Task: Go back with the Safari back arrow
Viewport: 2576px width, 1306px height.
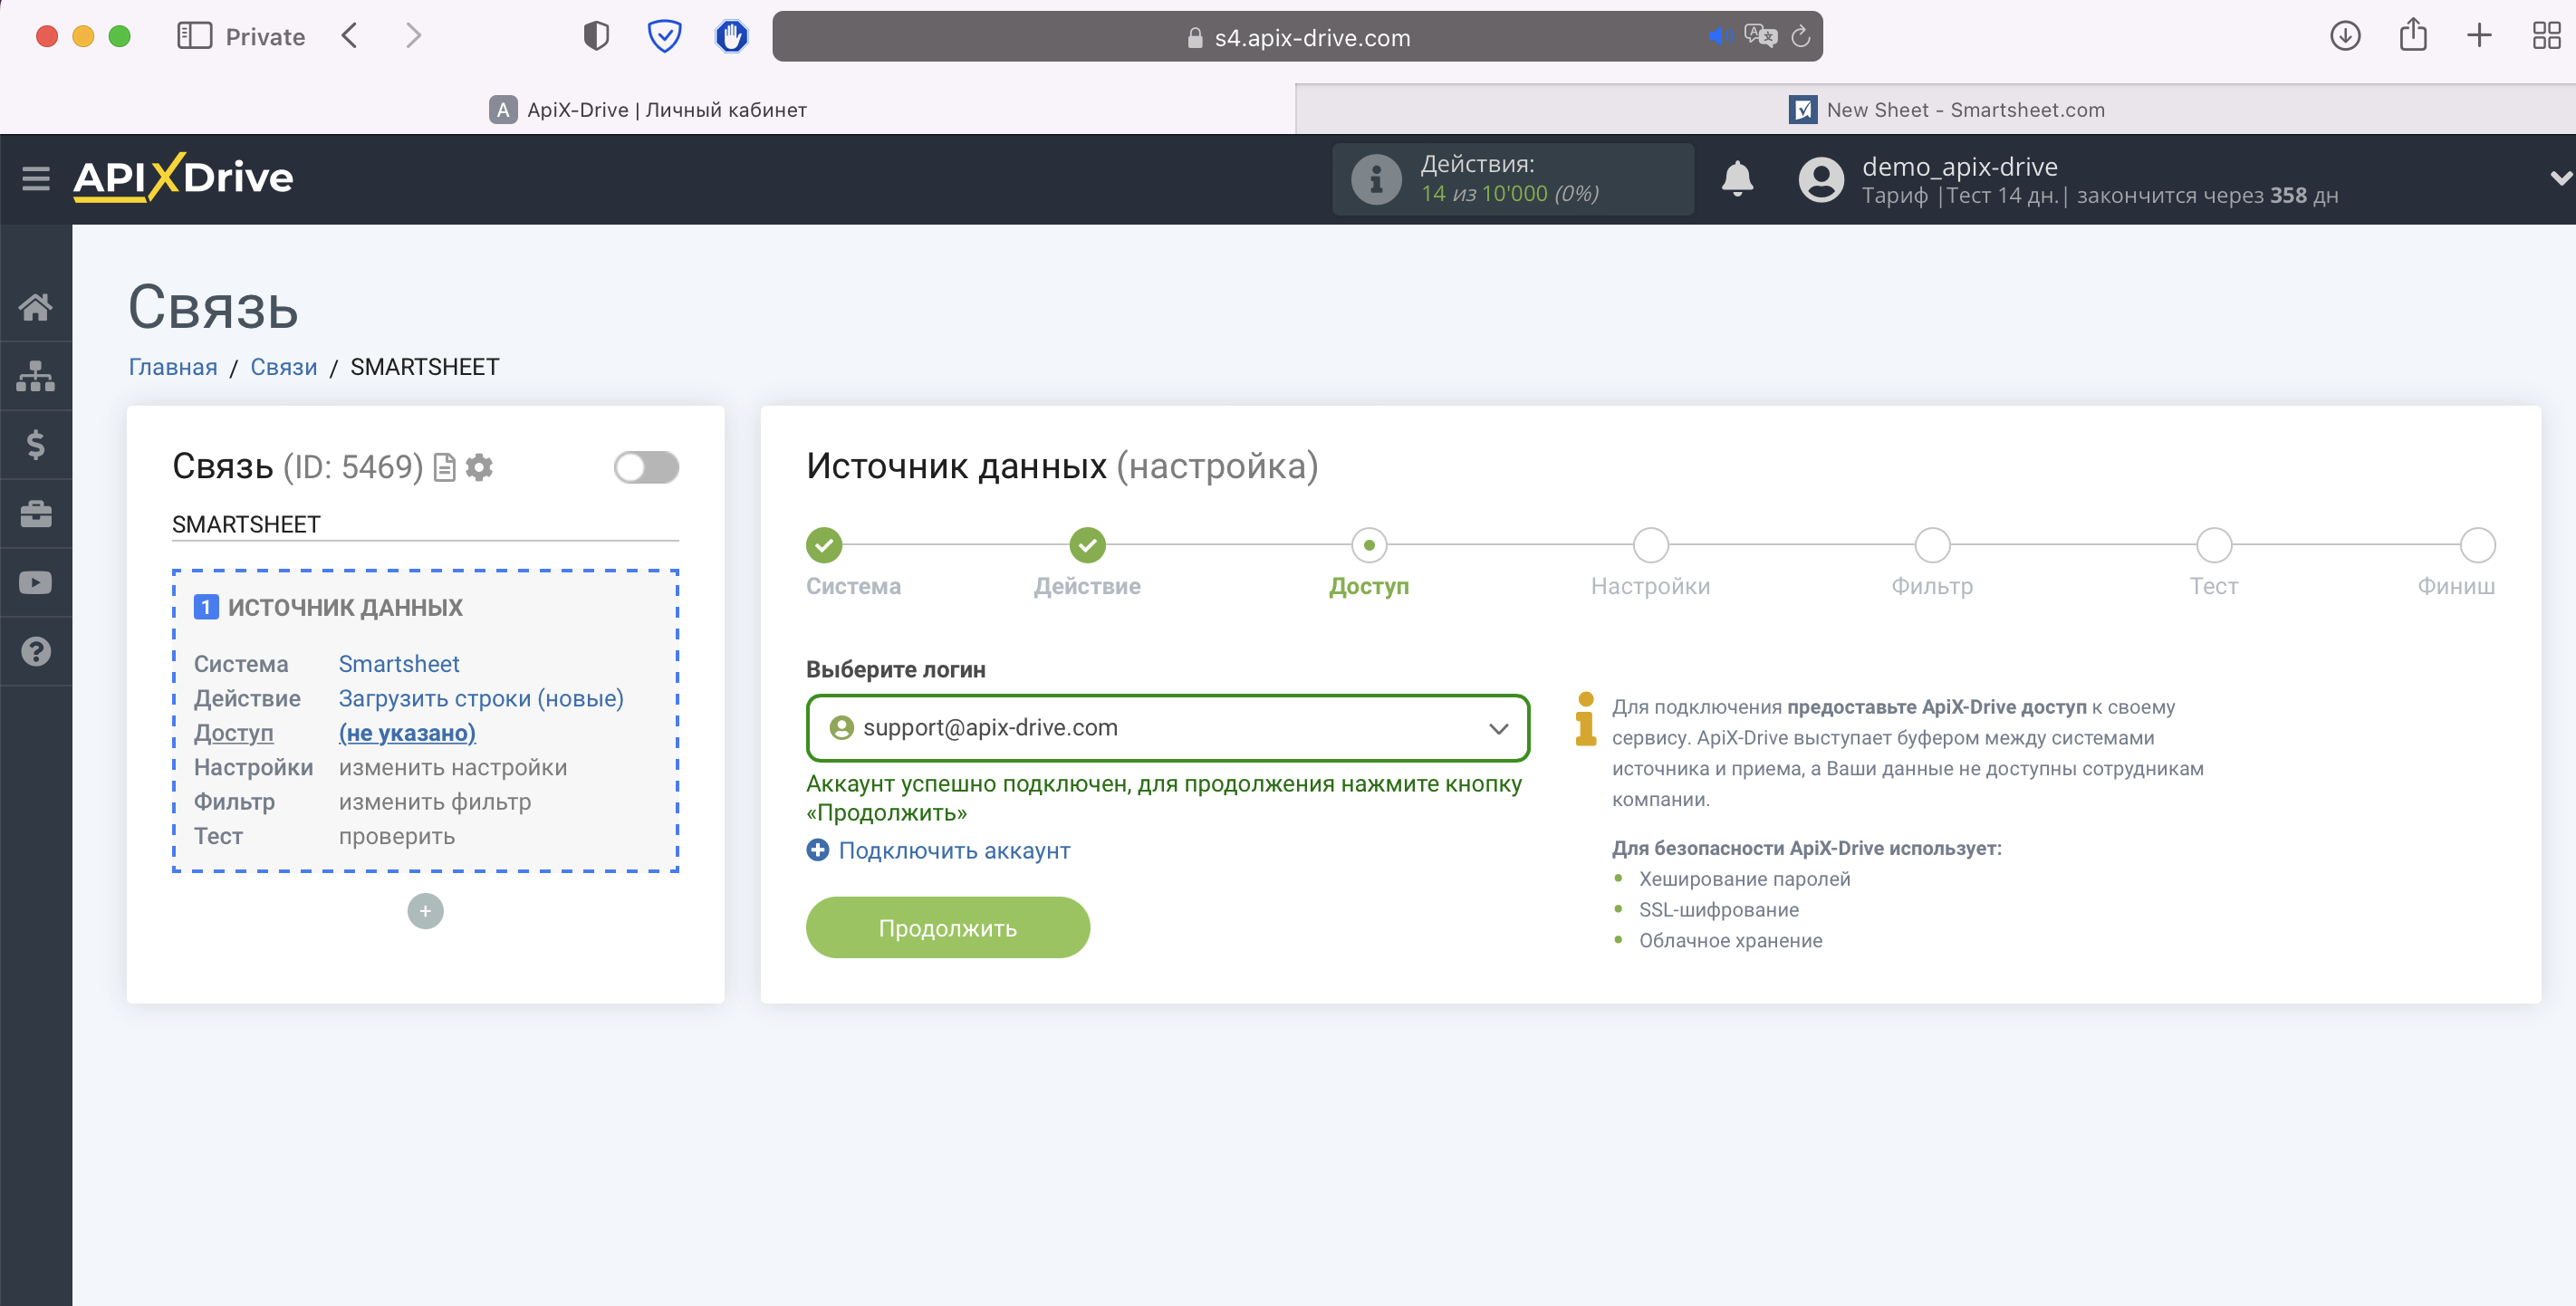Action: tap(349, 37)
